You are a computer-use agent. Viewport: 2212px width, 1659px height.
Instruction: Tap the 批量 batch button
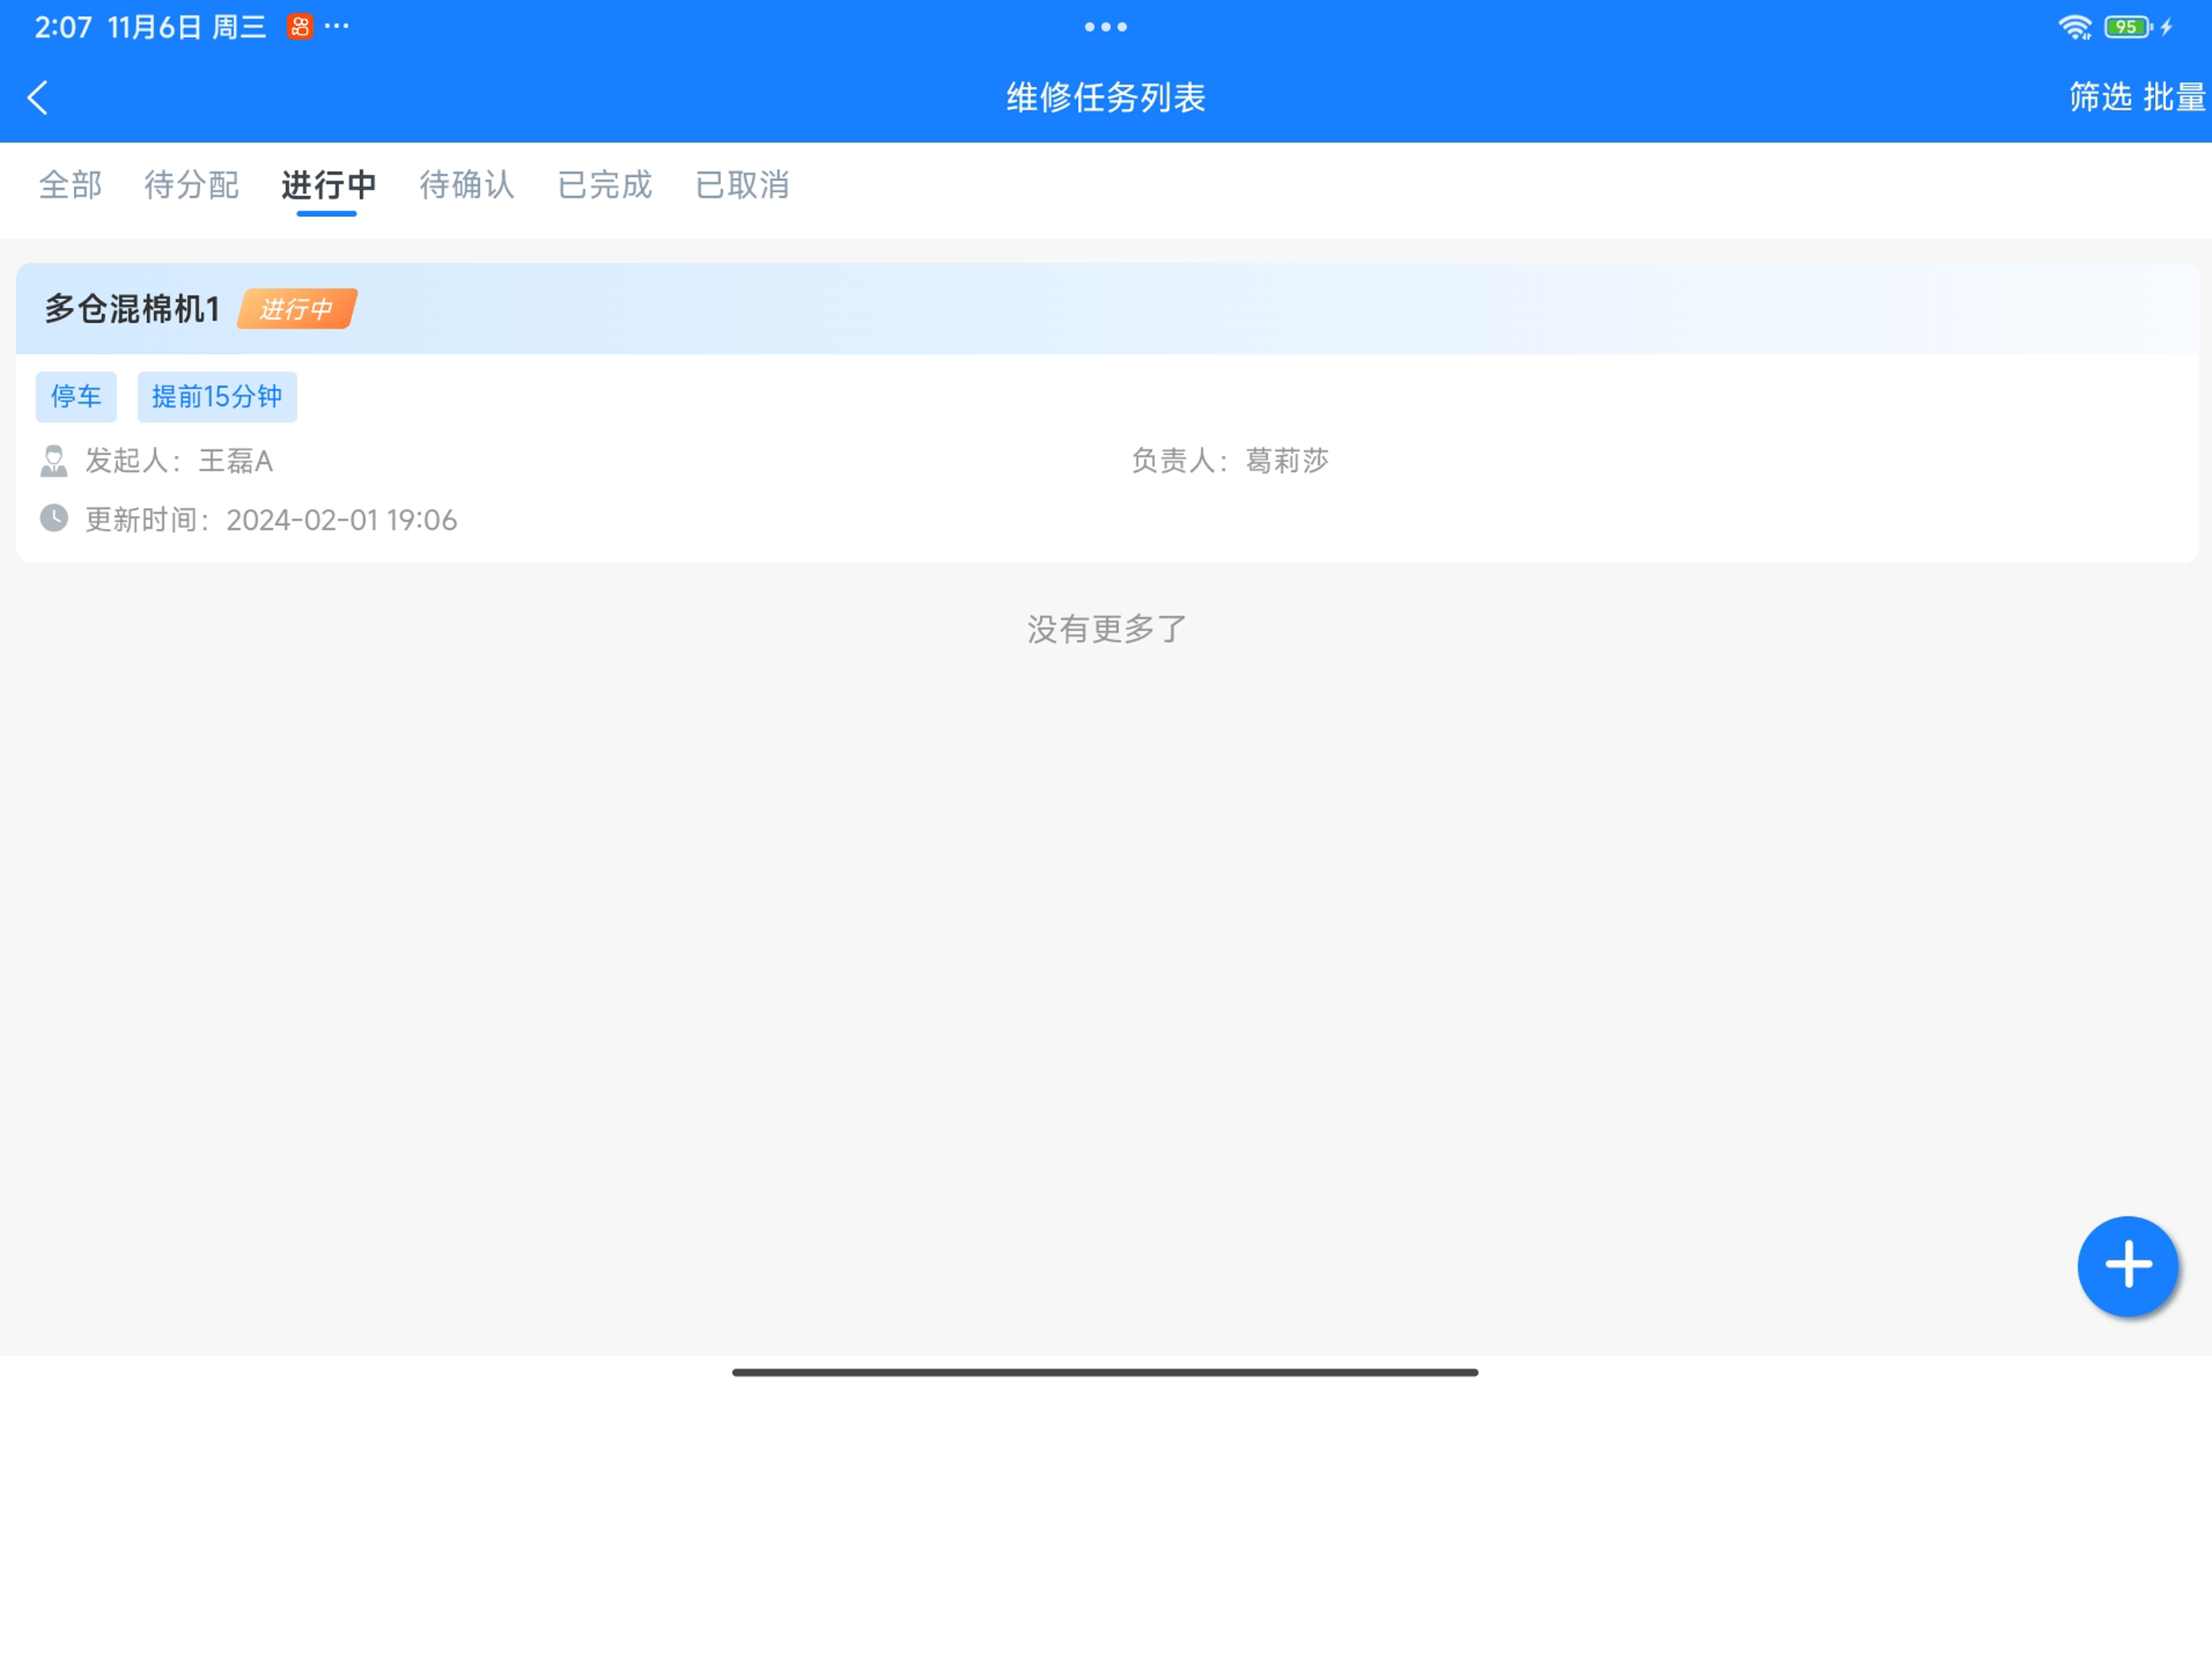pyautogui.click(x=2175, y=97)
